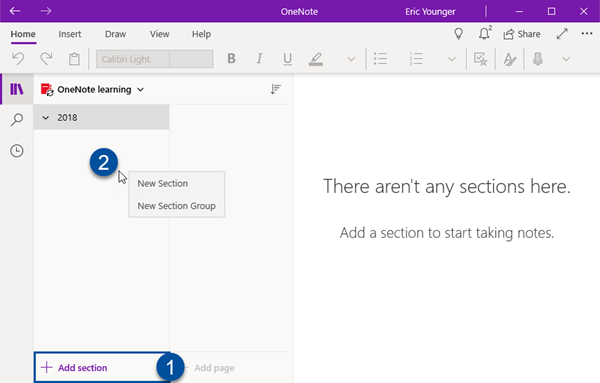Switch to the Draw tab
This screenshot has height=383, width=600.
click(x=115, y=34)
